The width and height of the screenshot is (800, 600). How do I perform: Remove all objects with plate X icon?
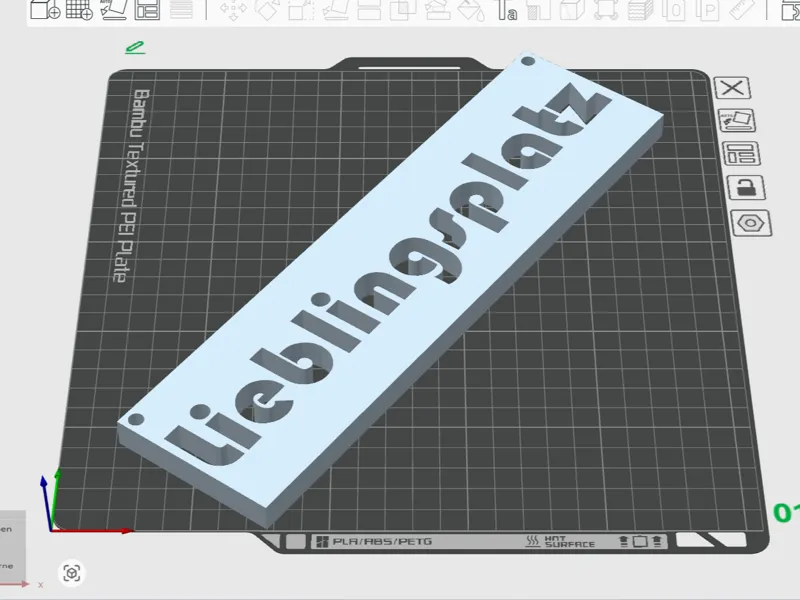click(732, 88)
